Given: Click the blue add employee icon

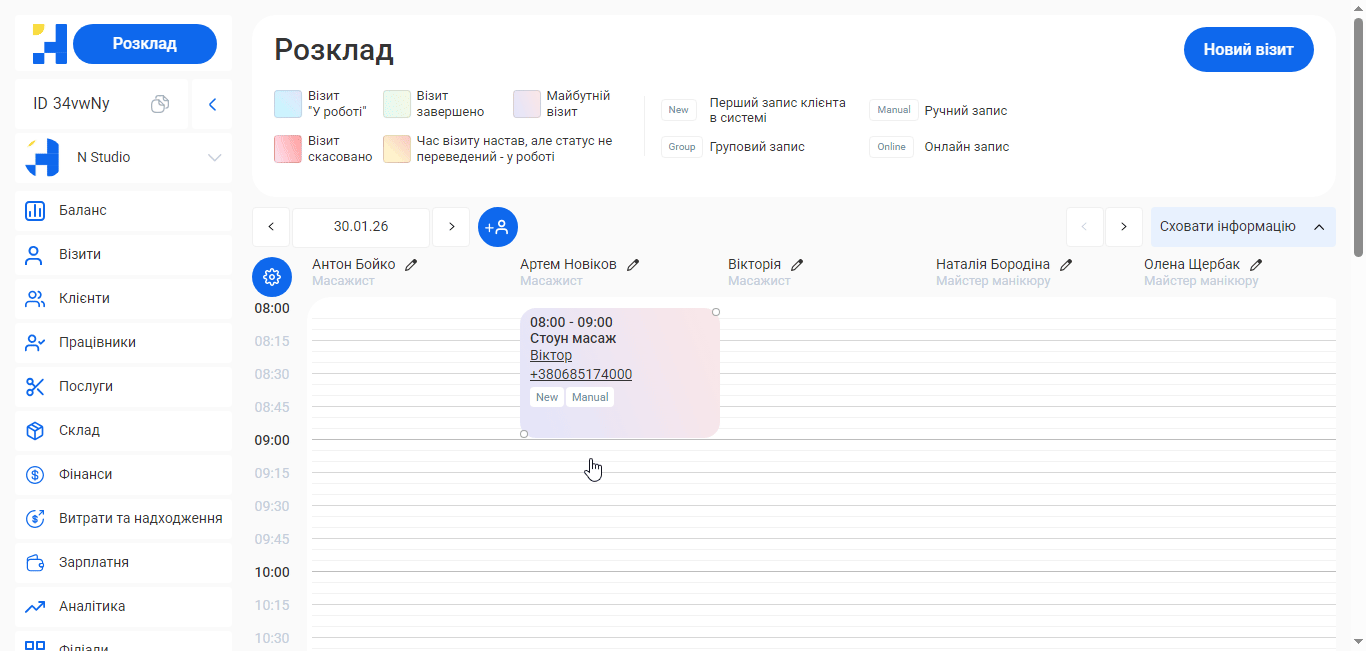Looking at the screenshot, I should coord(498,227).
